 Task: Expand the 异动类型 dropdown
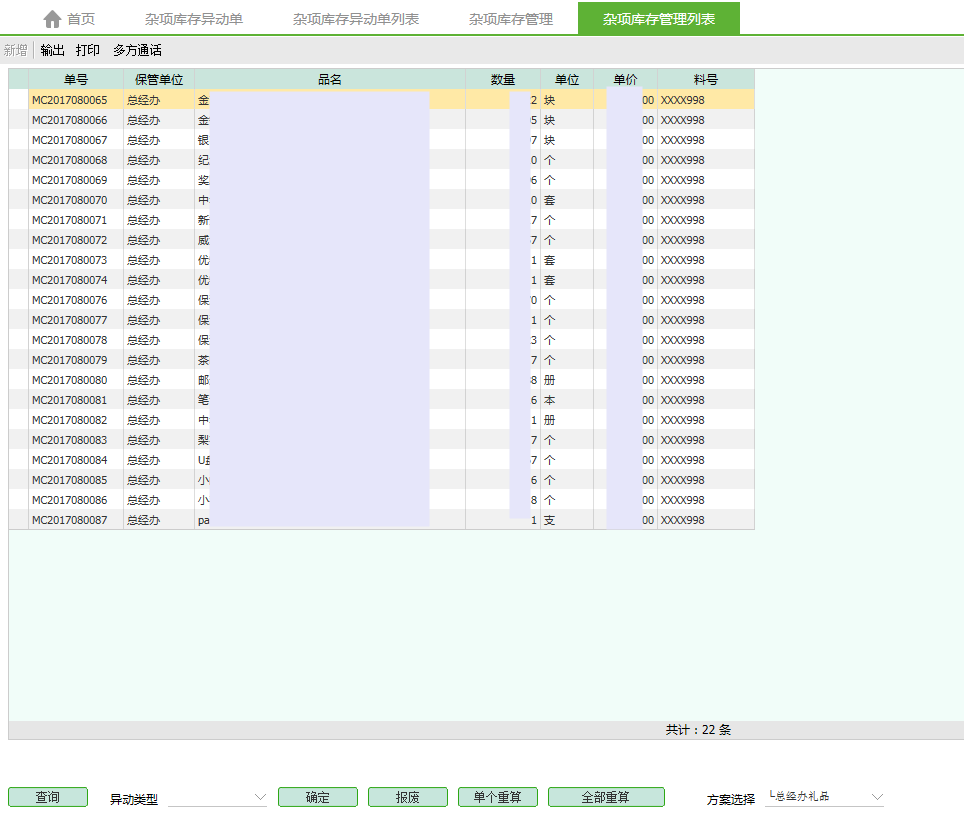[260, 797]
